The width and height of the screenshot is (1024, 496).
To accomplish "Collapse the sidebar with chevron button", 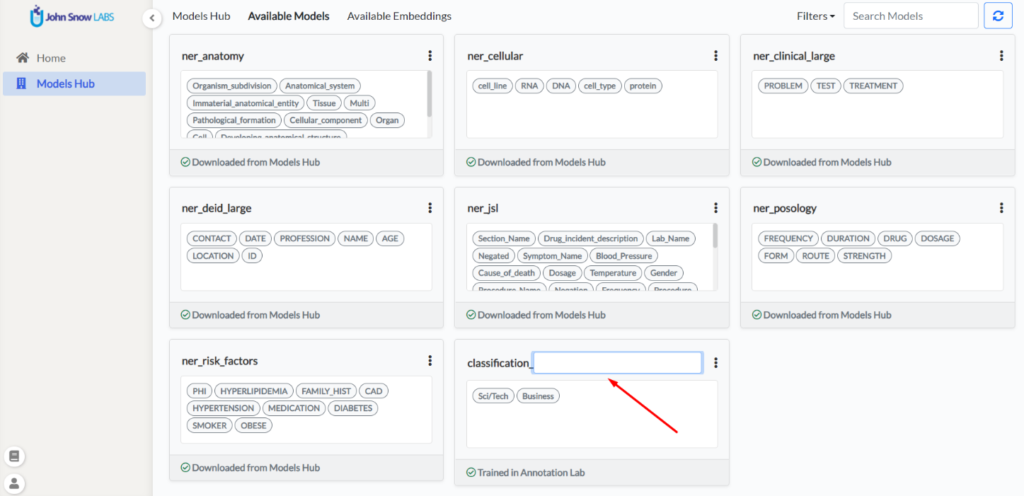I will 152,18.
